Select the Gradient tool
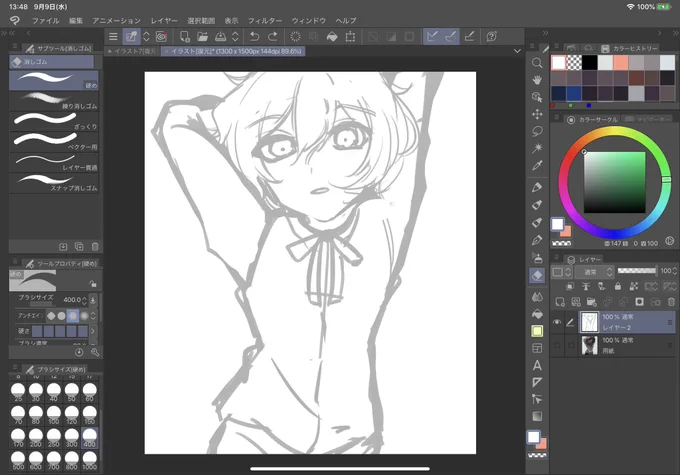The height and width of the screenshot is (475, 680). point(537,416)
